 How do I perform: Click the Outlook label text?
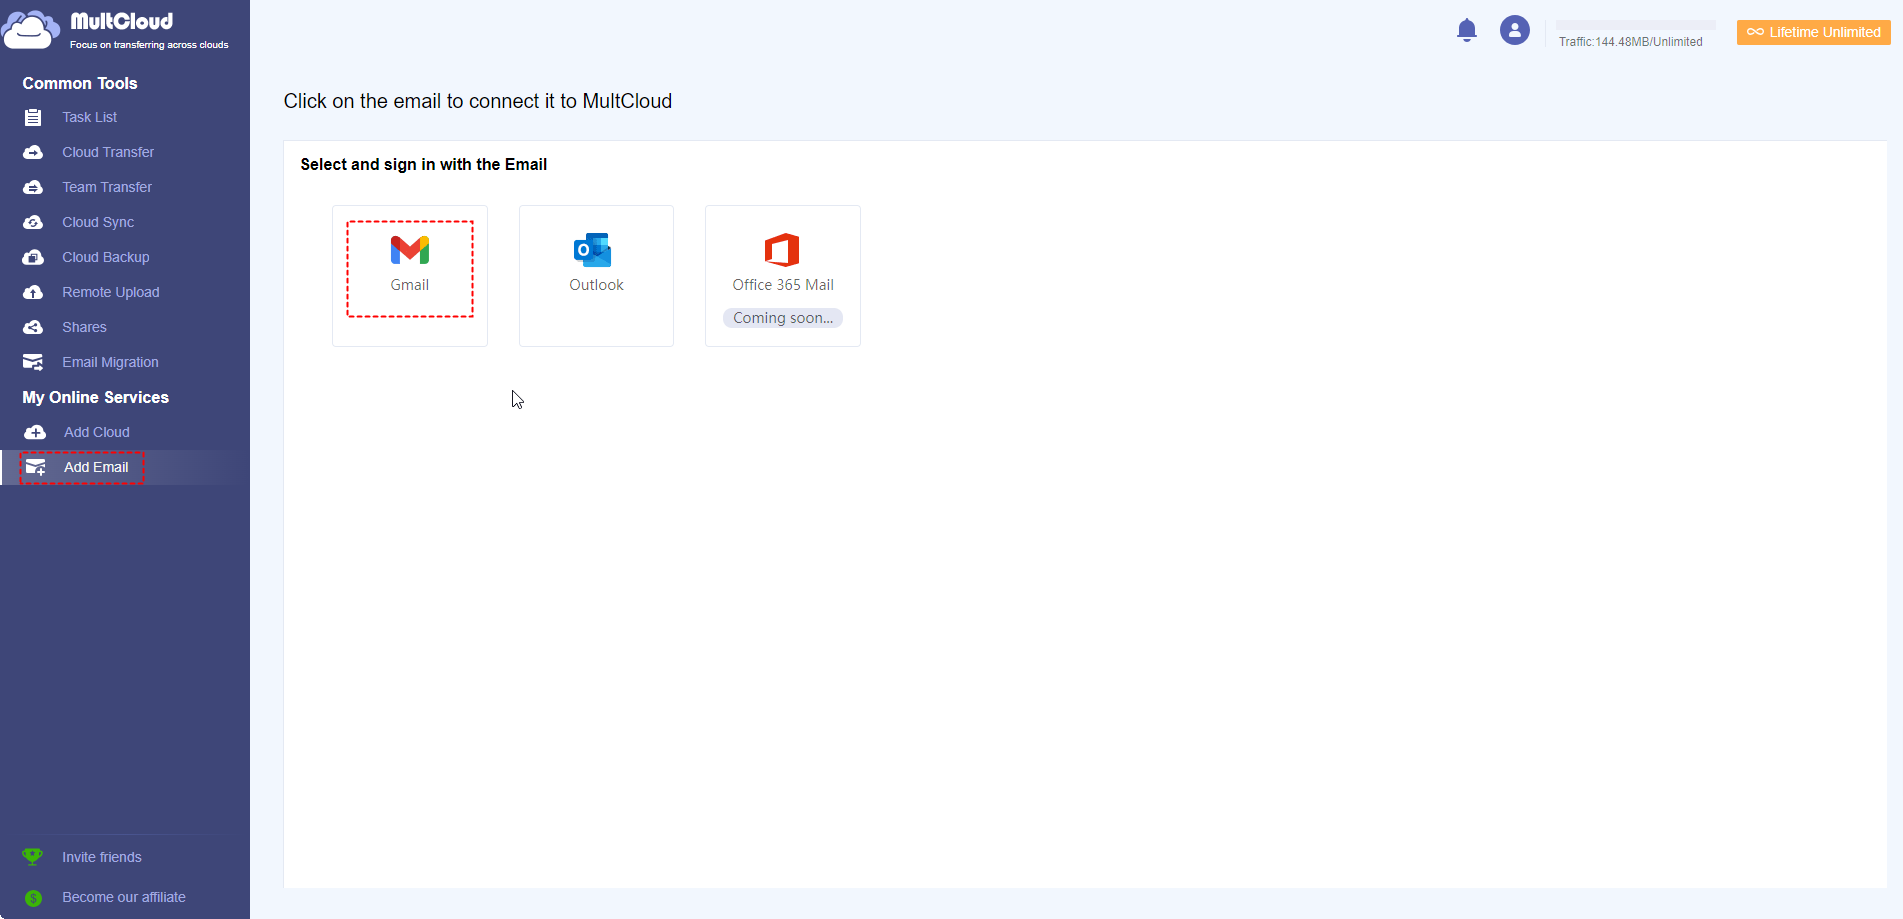point(597,285)
